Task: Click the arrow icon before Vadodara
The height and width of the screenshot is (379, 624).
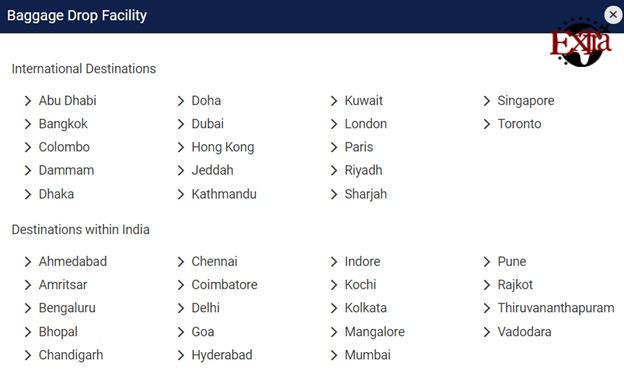Action: click(x=486, y=332)
